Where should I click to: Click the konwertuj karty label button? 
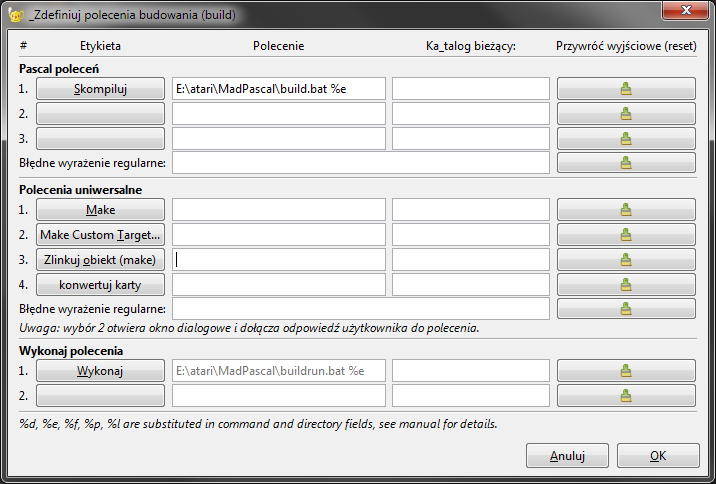100,284
